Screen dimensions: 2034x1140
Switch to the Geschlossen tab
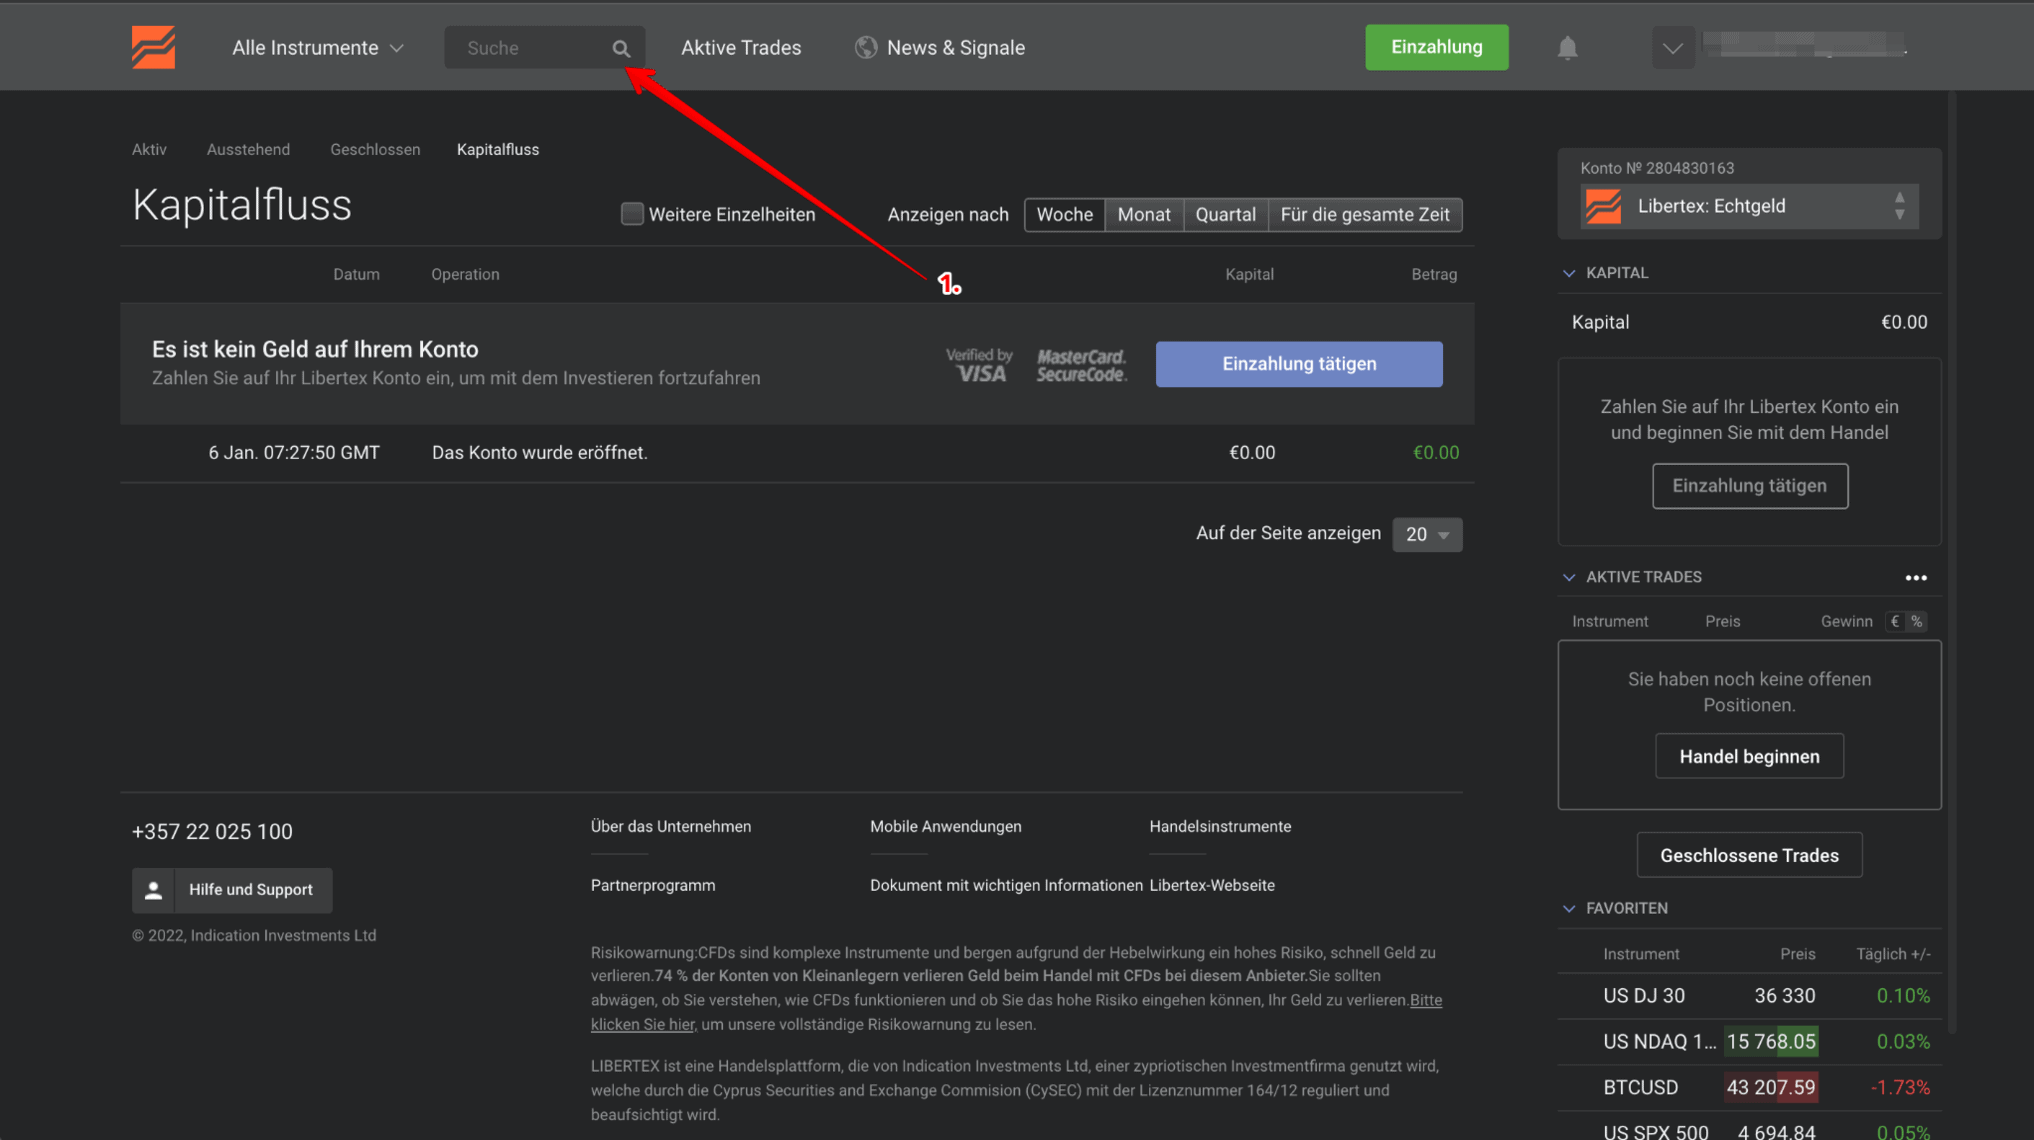tap(375, 149)
